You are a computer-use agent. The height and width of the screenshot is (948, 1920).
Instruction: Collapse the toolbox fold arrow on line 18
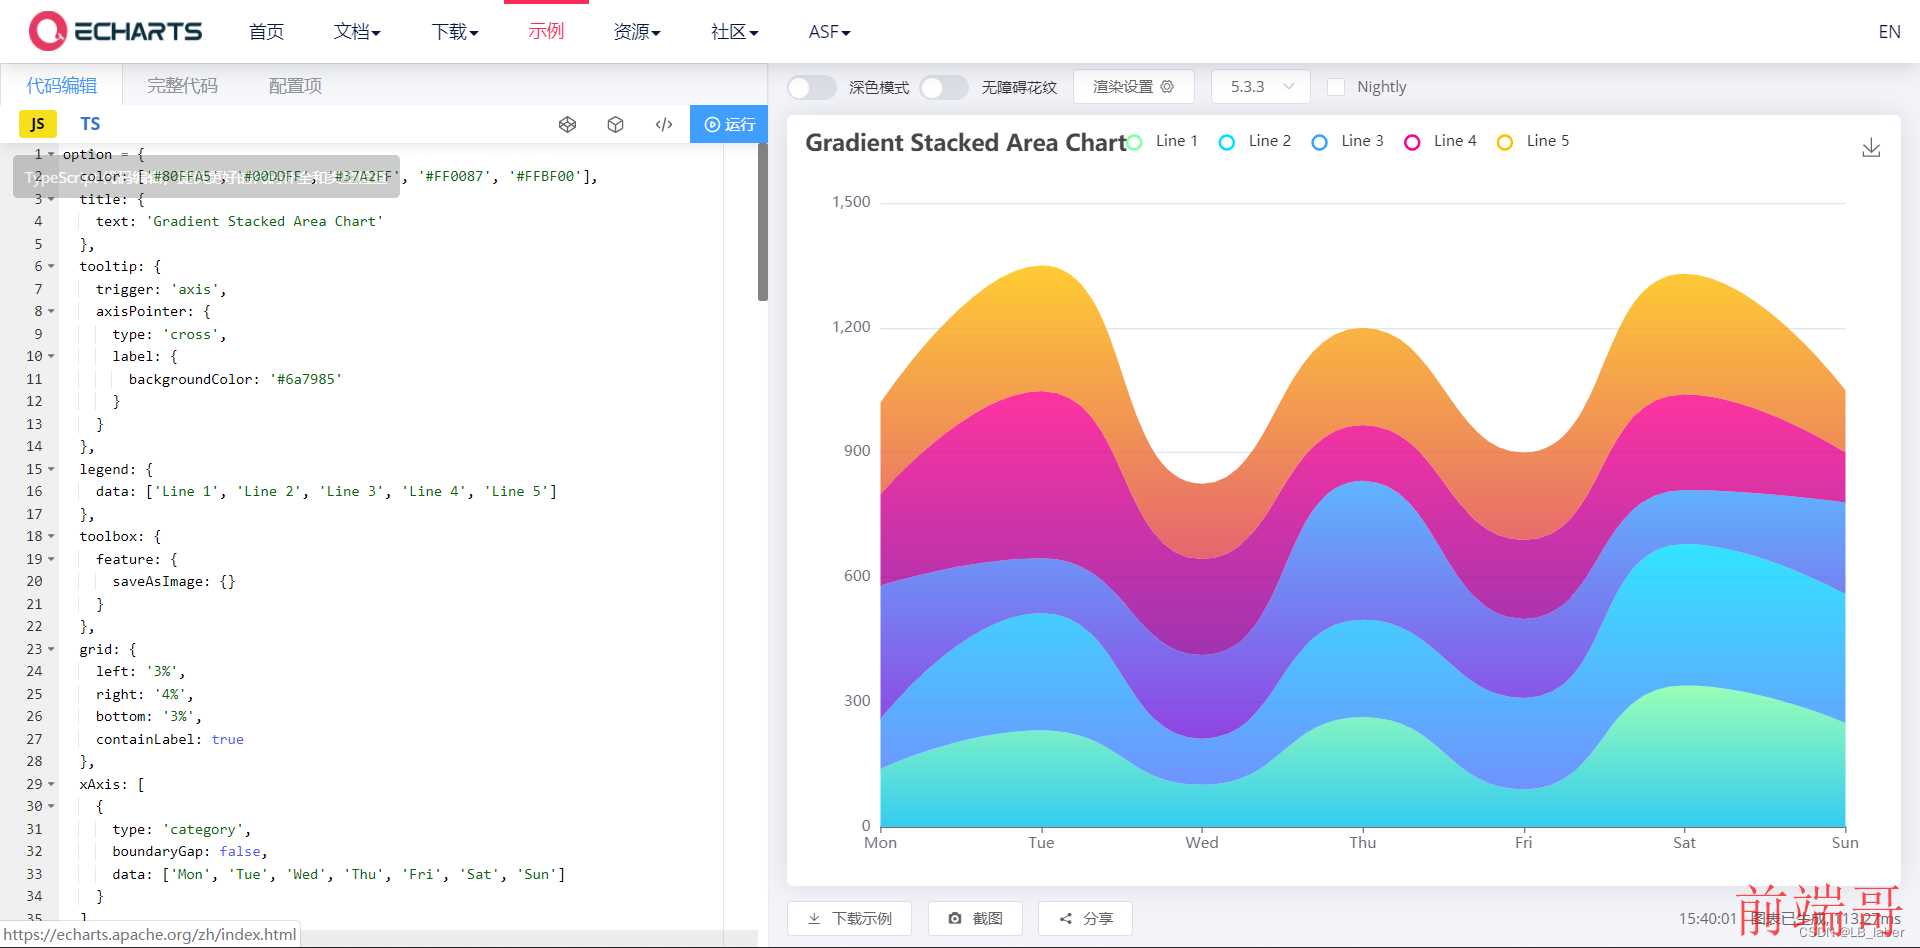click(x=51, y=537)
